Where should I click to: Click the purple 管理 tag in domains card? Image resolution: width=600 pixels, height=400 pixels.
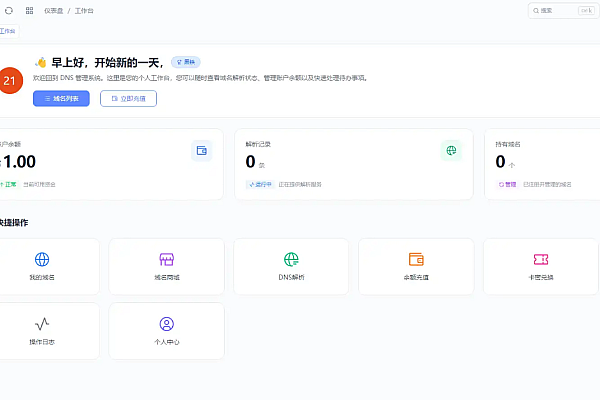(x=507, y=184)
